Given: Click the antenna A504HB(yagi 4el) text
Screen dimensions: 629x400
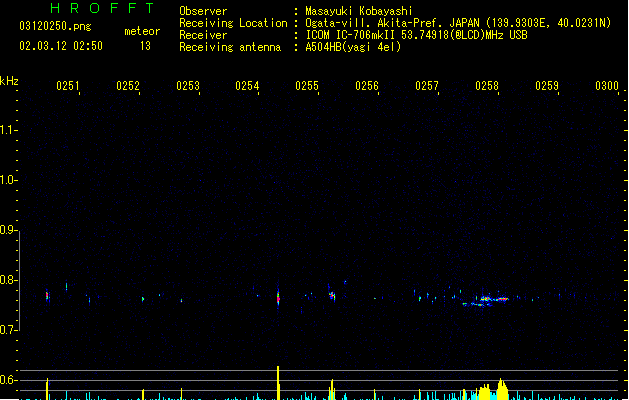Looking at the screenshot, I should click(353, 47).
